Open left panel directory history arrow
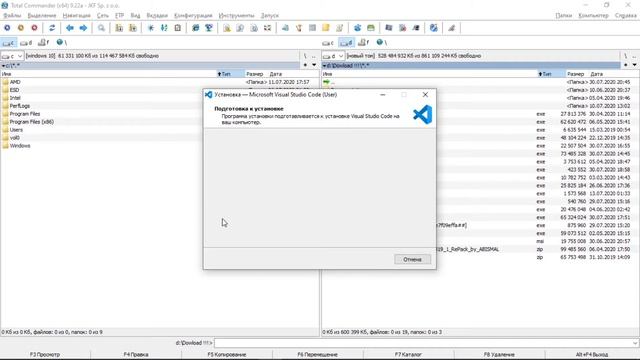This screenshot has height=360, width=640. pos(314,65)
